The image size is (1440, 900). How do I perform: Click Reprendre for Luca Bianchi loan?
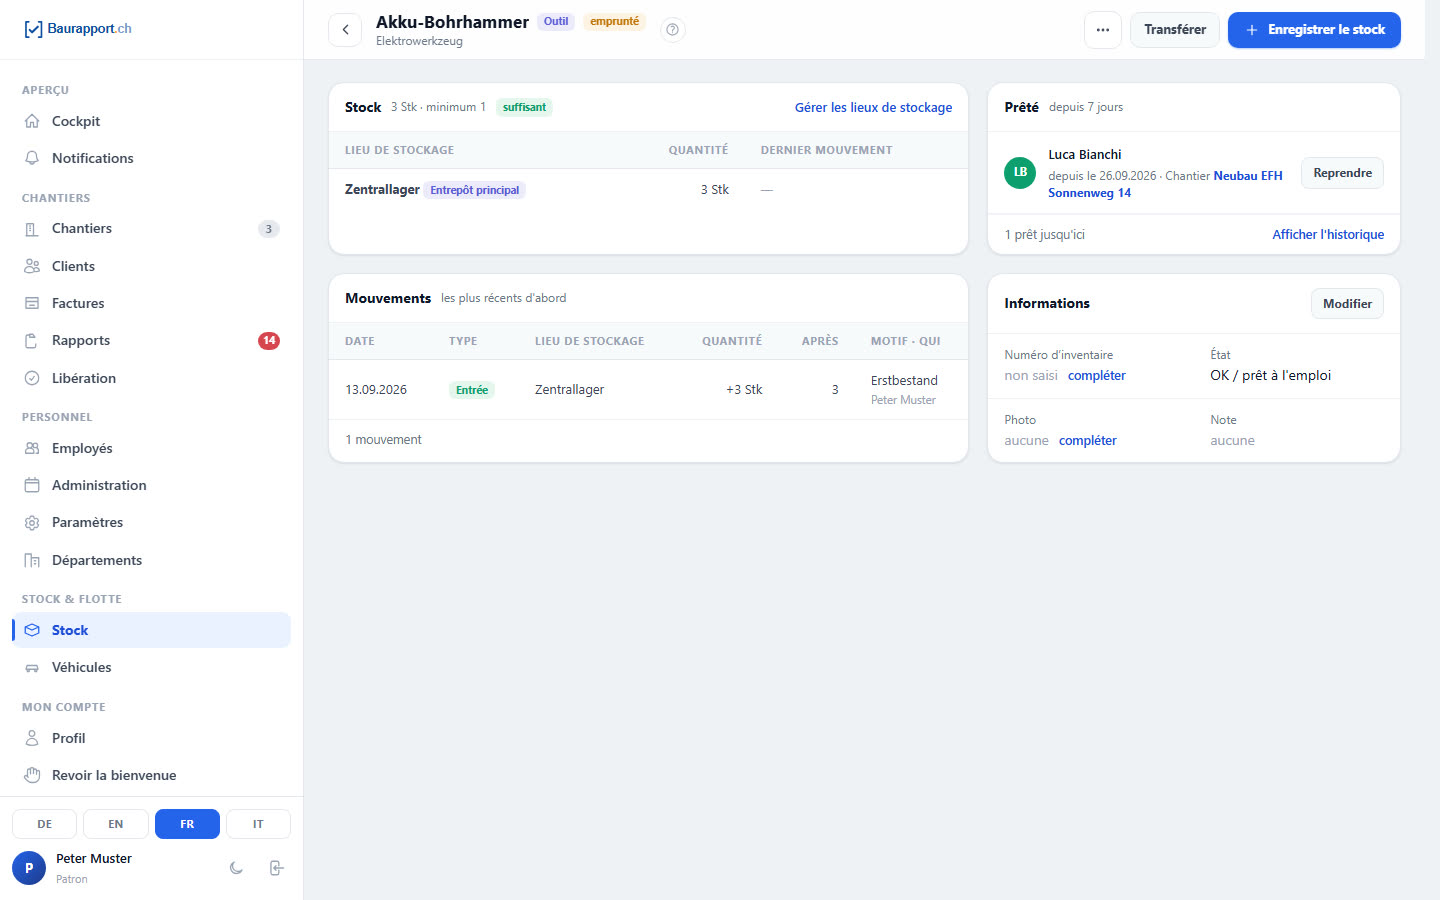click(x=1342, y=173)
